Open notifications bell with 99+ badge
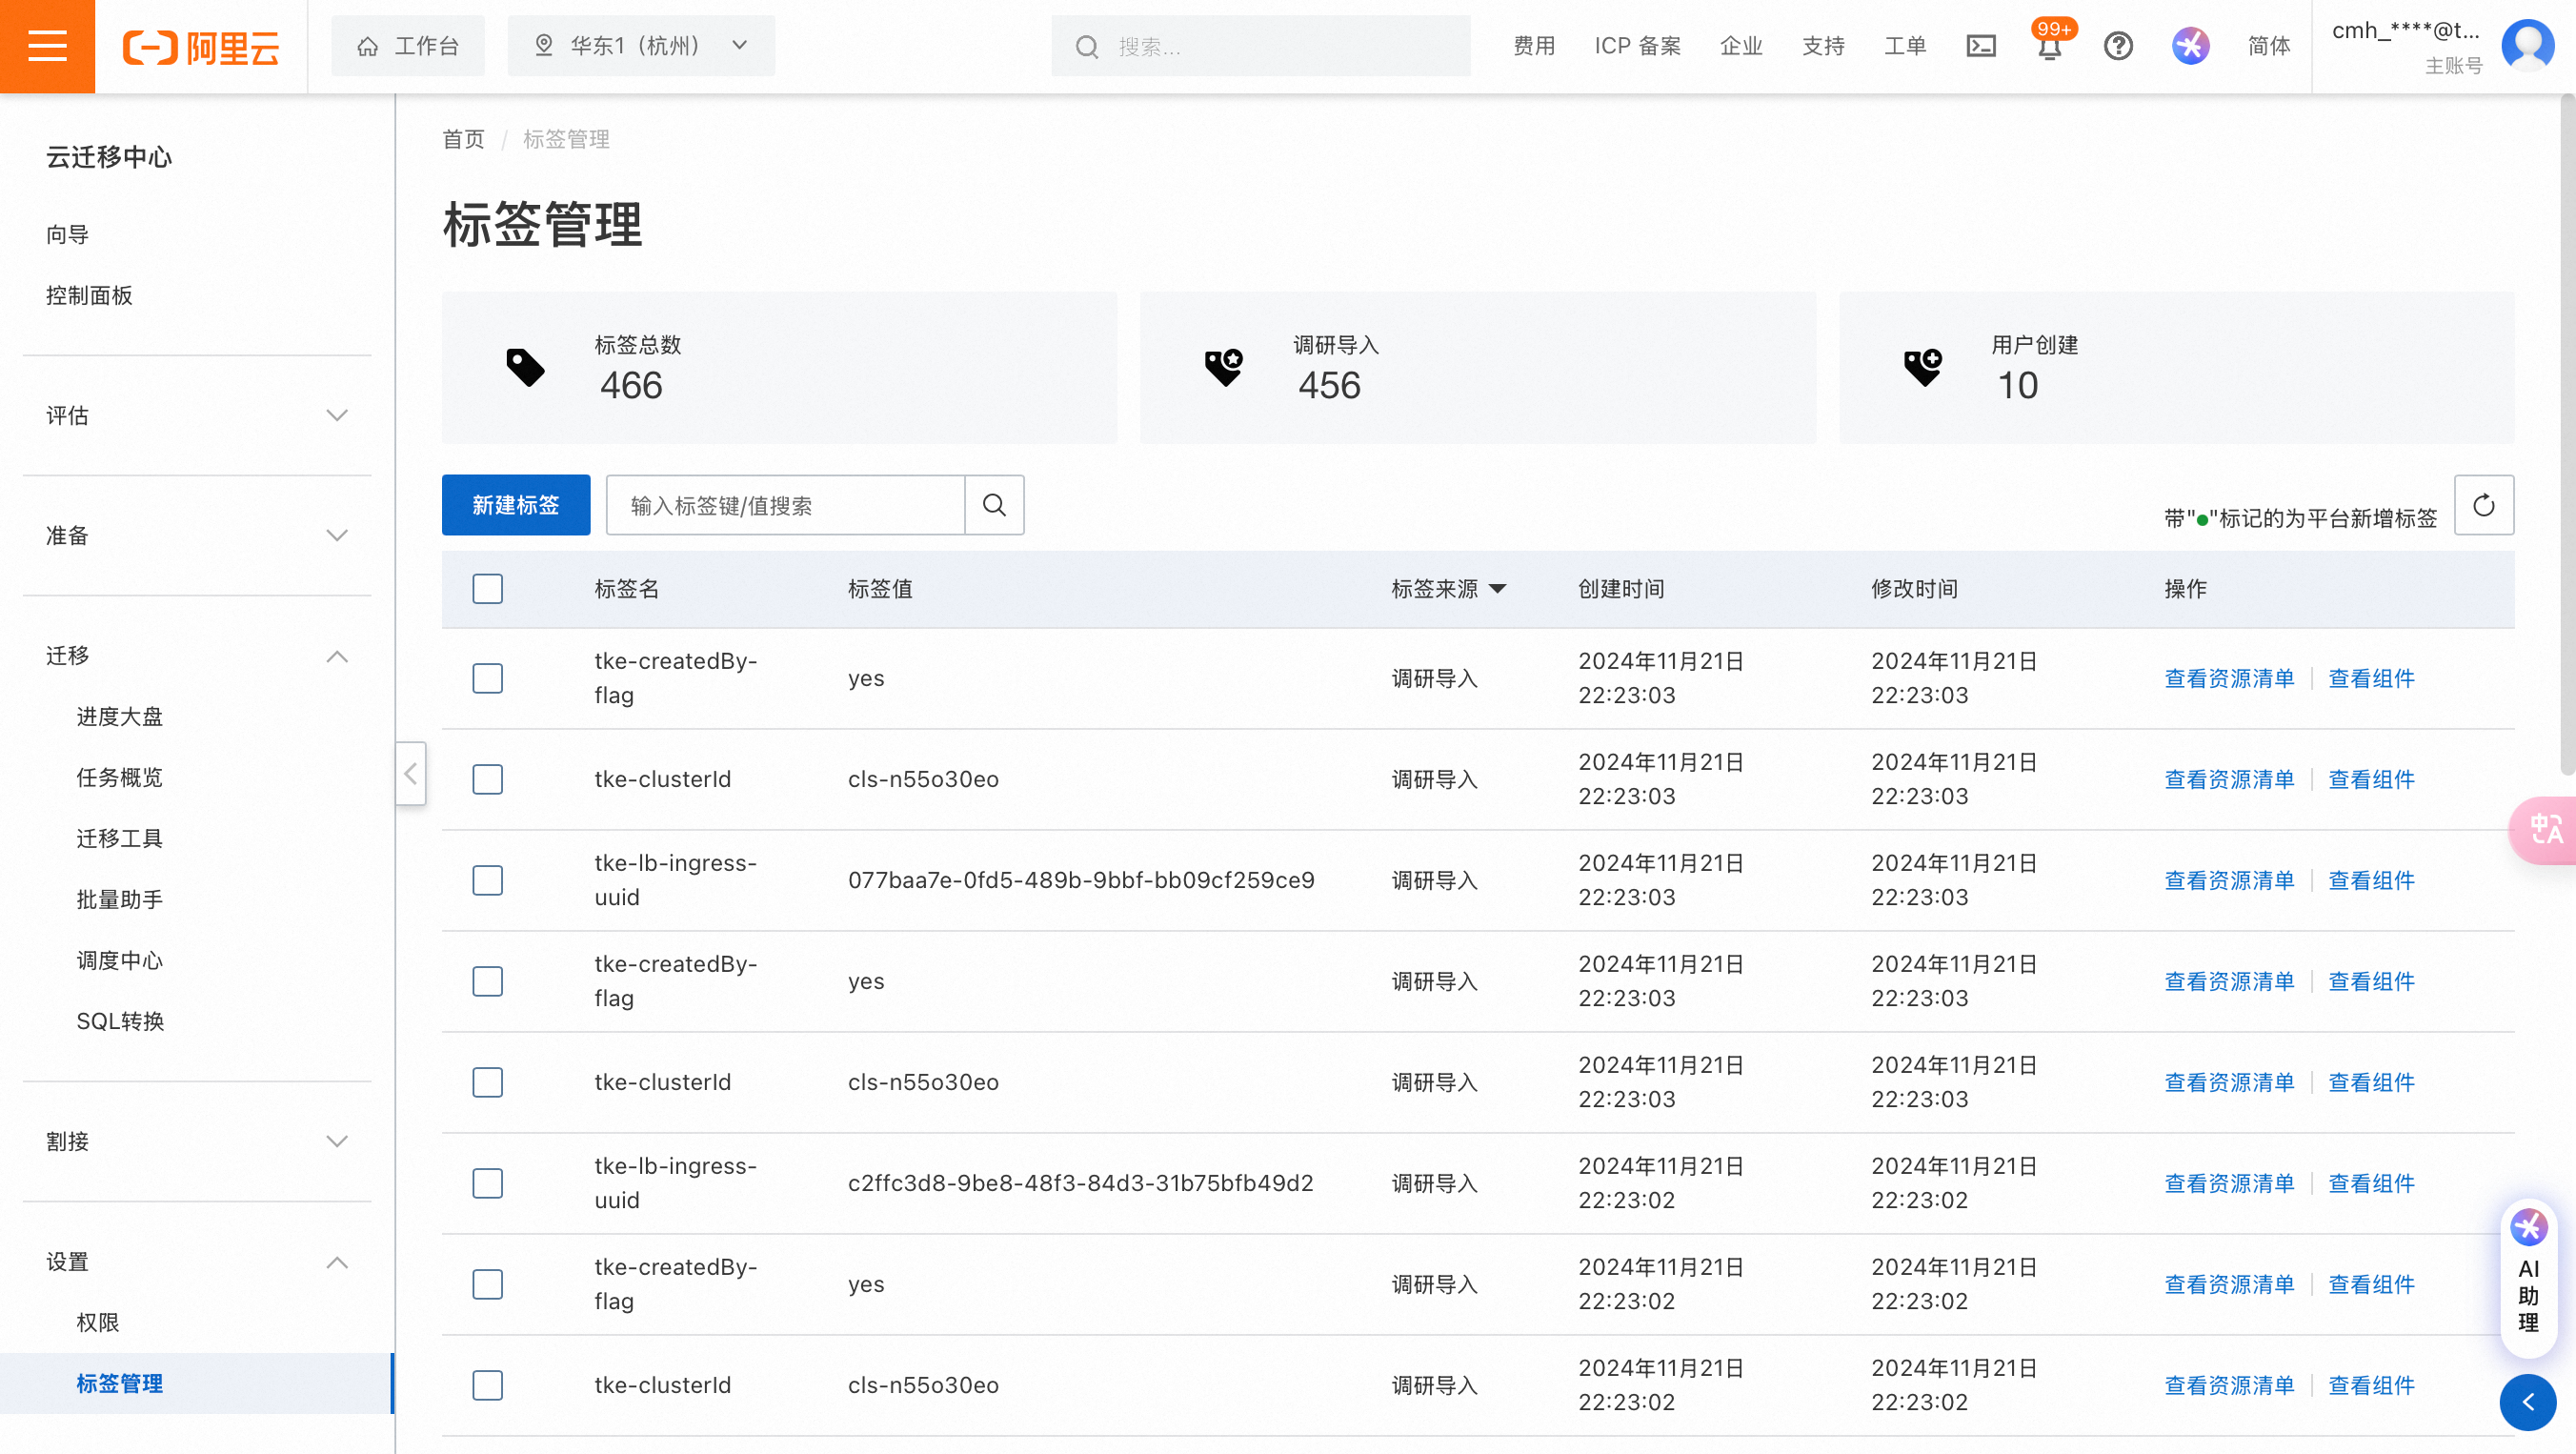This screenshot has width=2576, height=1454. tap(2049, 45)
